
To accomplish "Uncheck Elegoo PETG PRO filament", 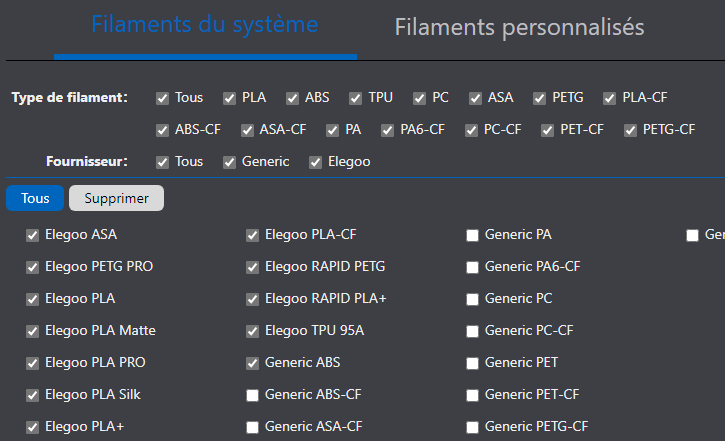I will [x=33, y=267].
